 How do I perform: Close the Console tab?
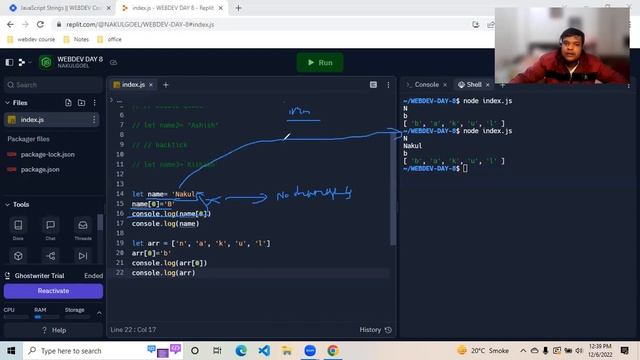pyautogui.click(x=445, y=85)
